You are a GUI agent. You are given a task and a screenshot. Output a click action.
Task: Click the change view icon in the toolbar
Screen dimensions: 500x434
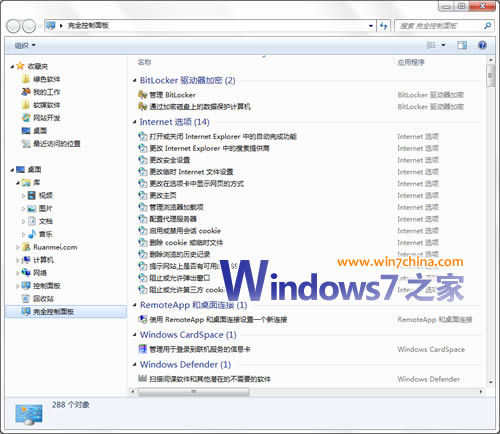431,45
